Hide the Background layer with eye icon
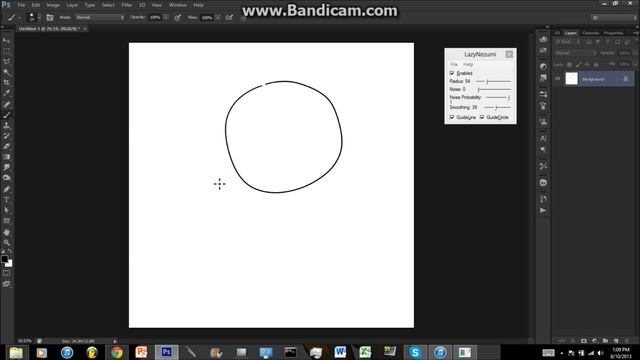 [x=558, y=79]
